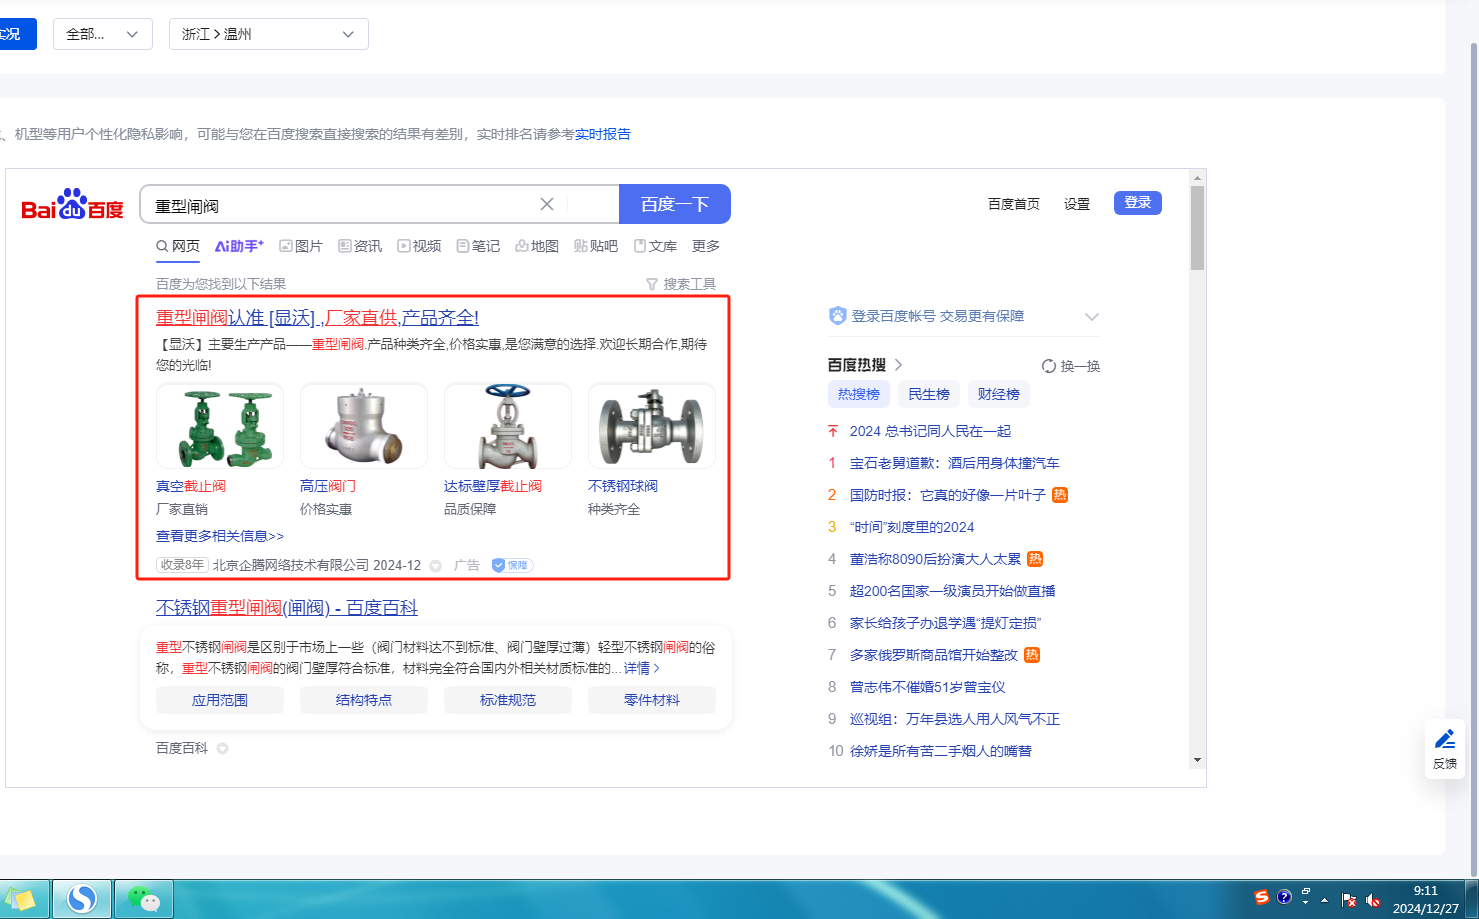Click the 不锈钢球阀 product thumbnail
Viewport: 1479px width, 919px height.
(652, 427)
